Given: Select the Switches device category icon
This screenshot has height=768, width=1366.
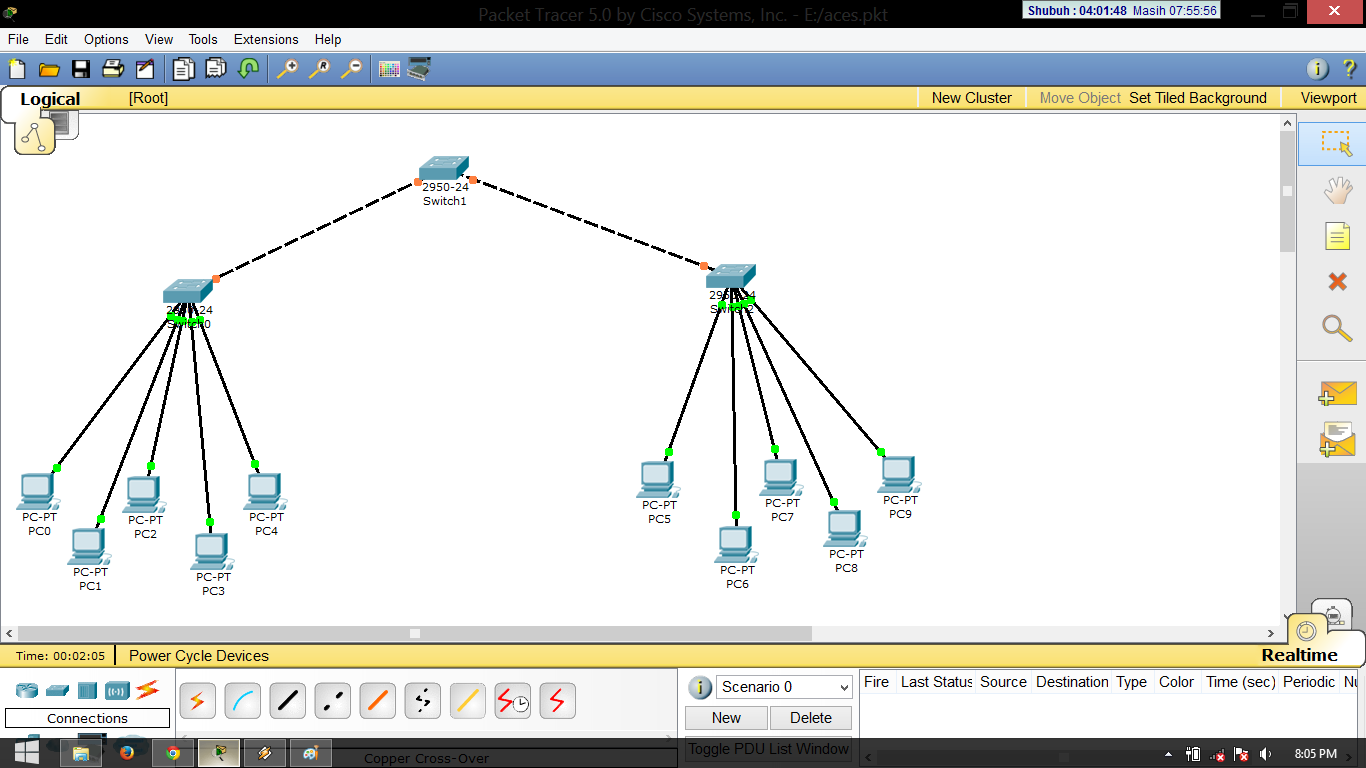Looking at the screenshot, I should (x=57, y=690).
